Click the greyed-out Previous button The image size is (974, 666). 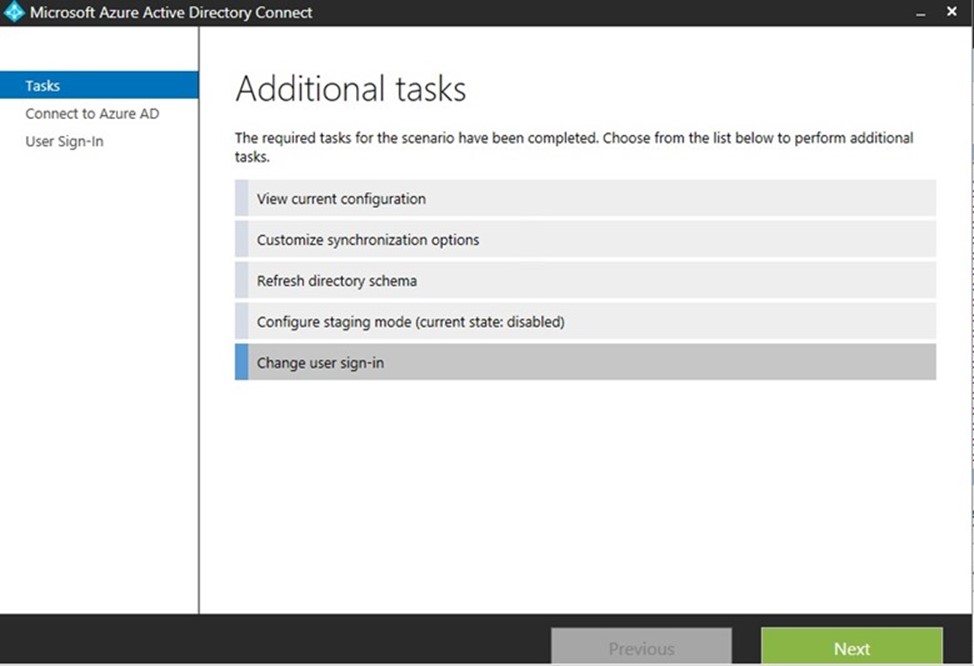641,647
